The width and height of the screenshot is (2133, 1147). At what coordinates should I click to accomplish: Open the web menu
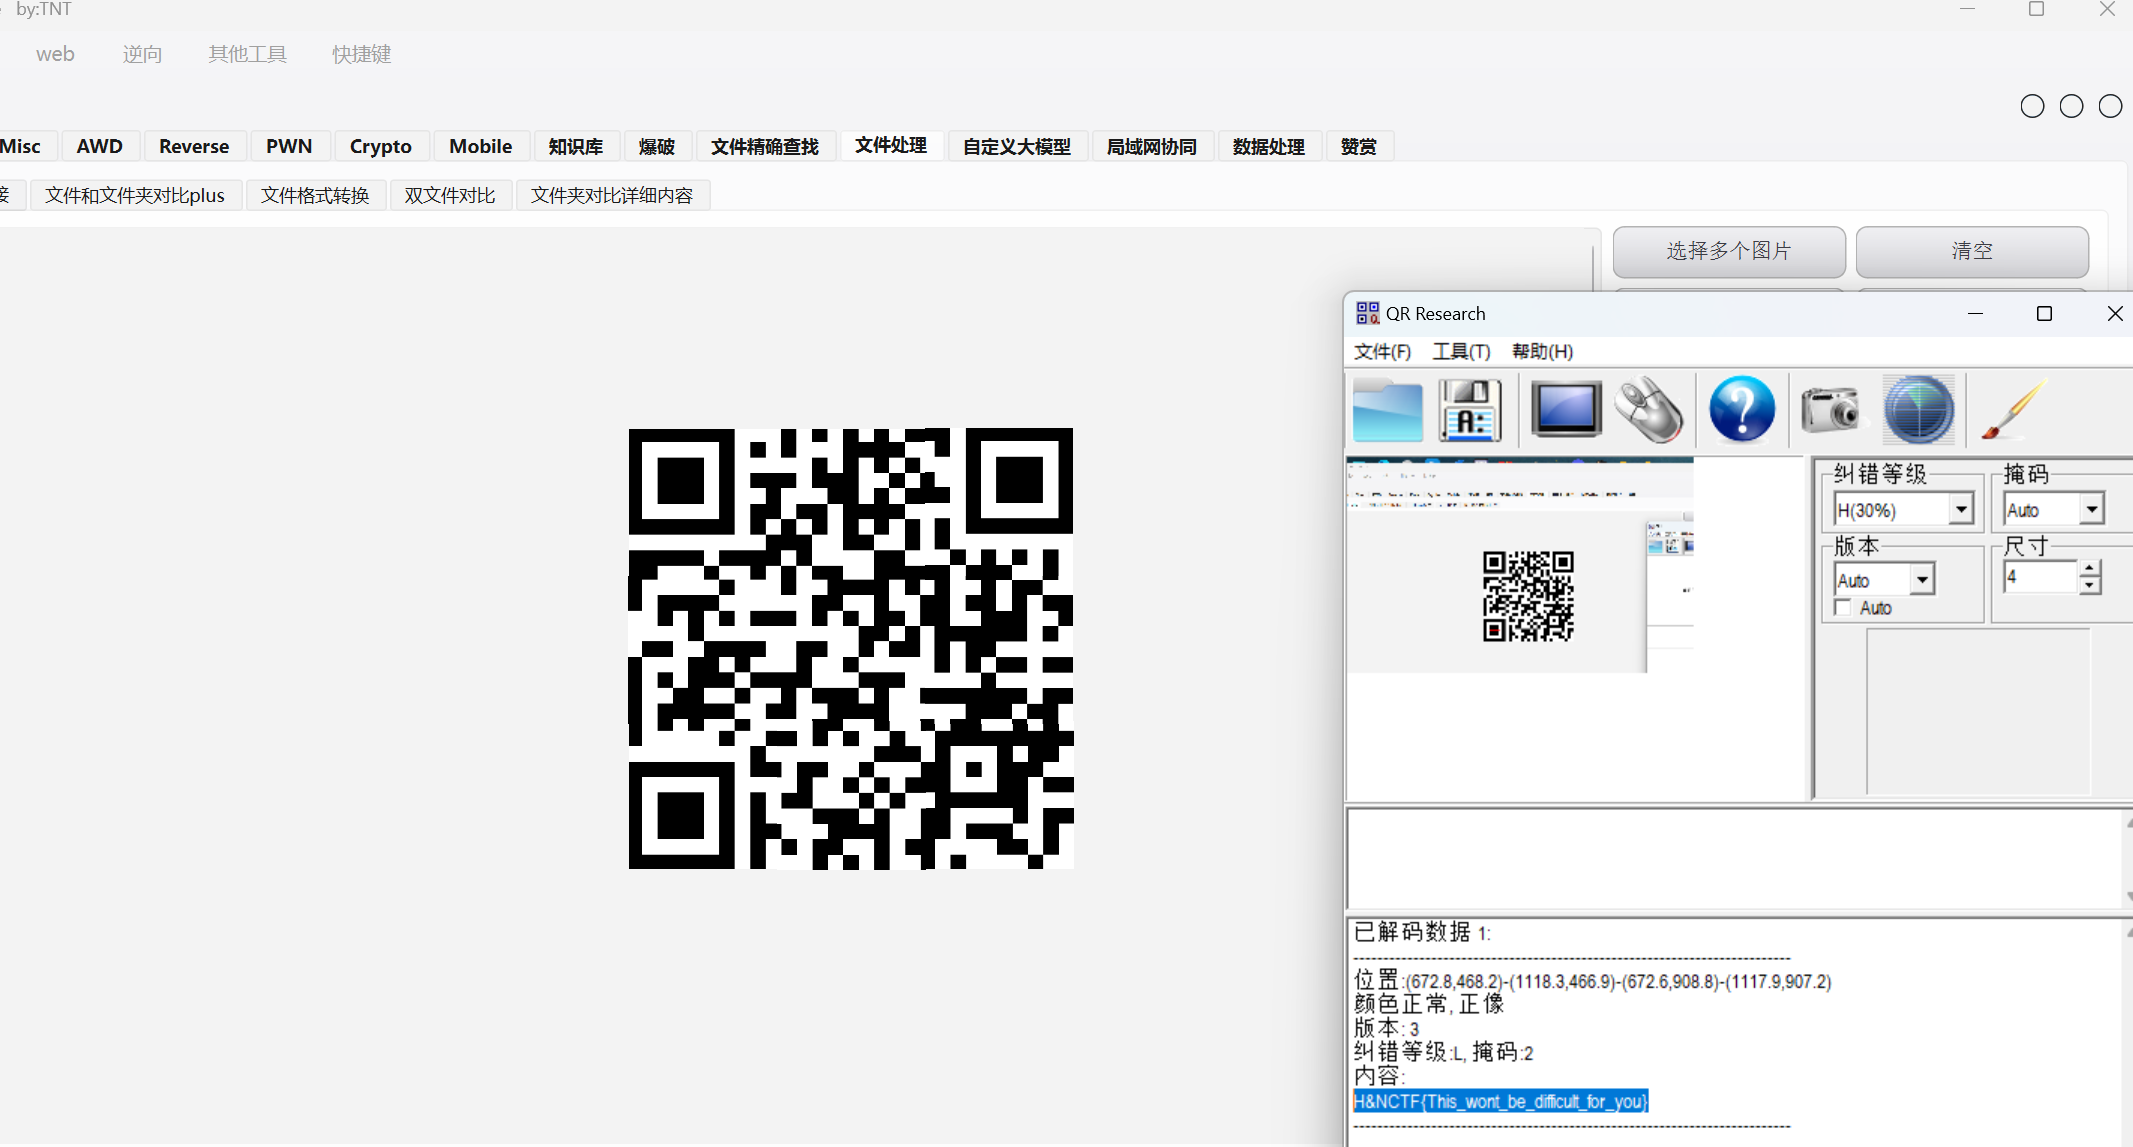click(x=55, y=54)
